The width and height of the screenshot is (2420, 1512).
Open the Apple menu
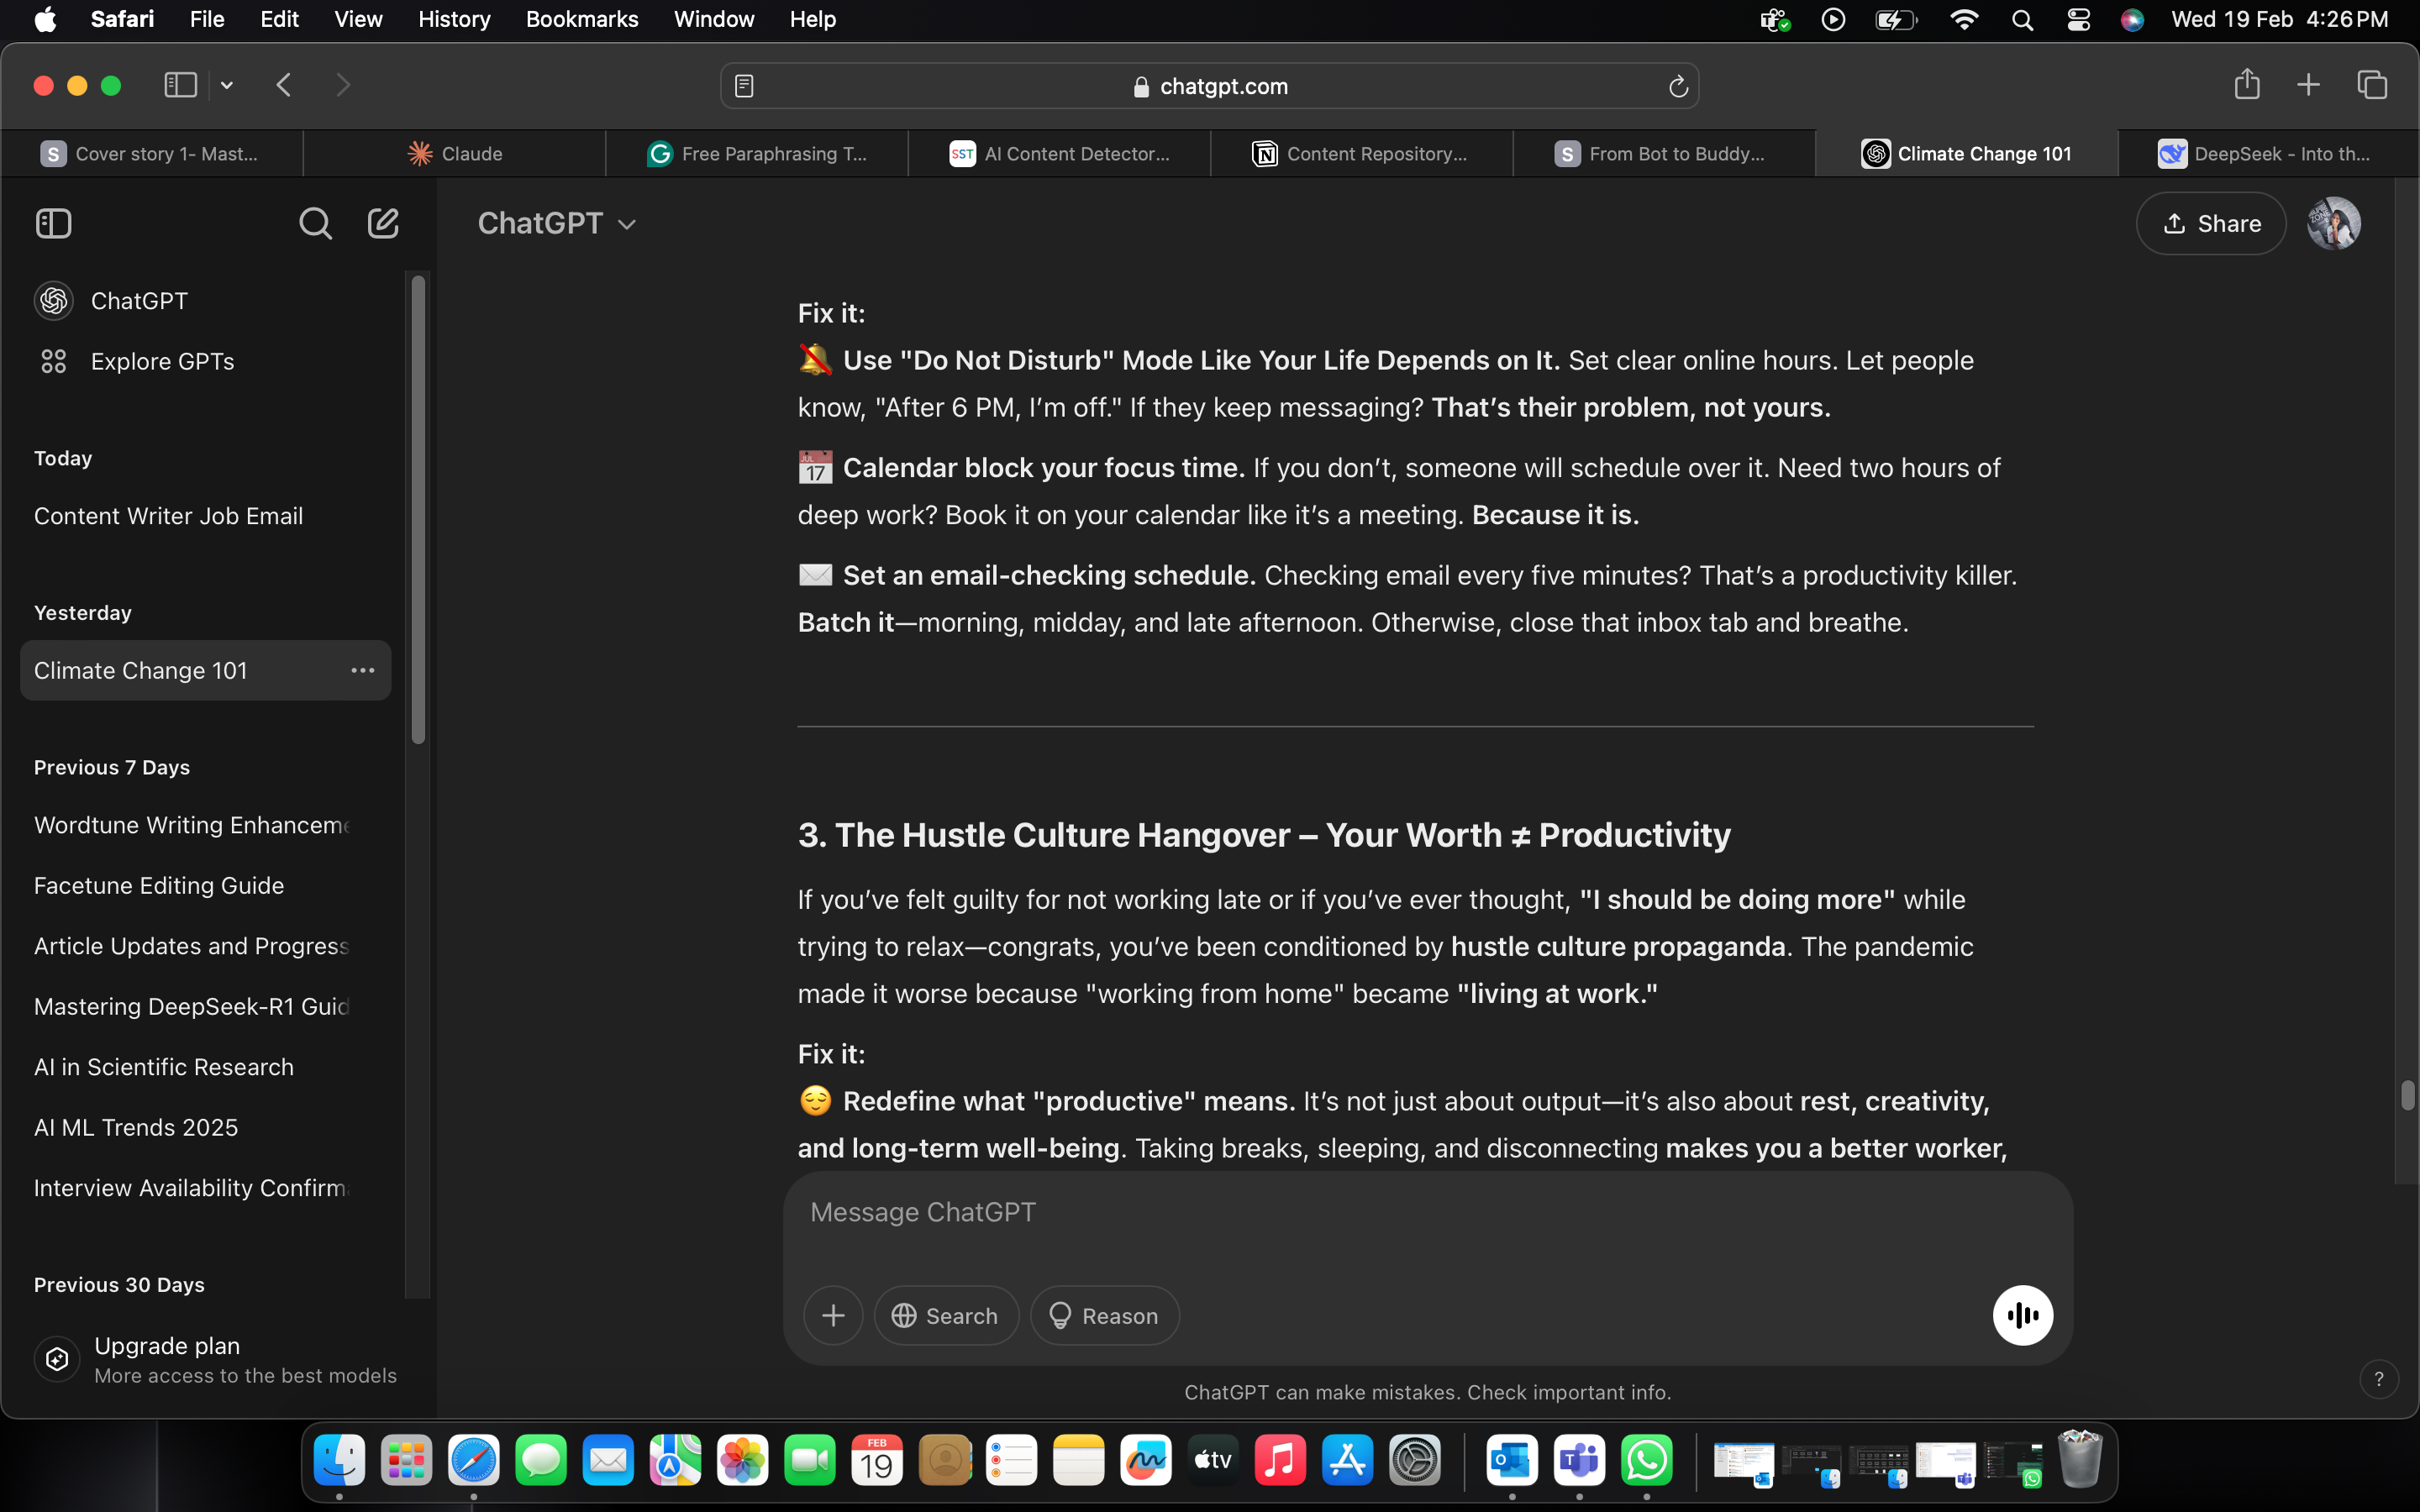[x=45, y=19]
